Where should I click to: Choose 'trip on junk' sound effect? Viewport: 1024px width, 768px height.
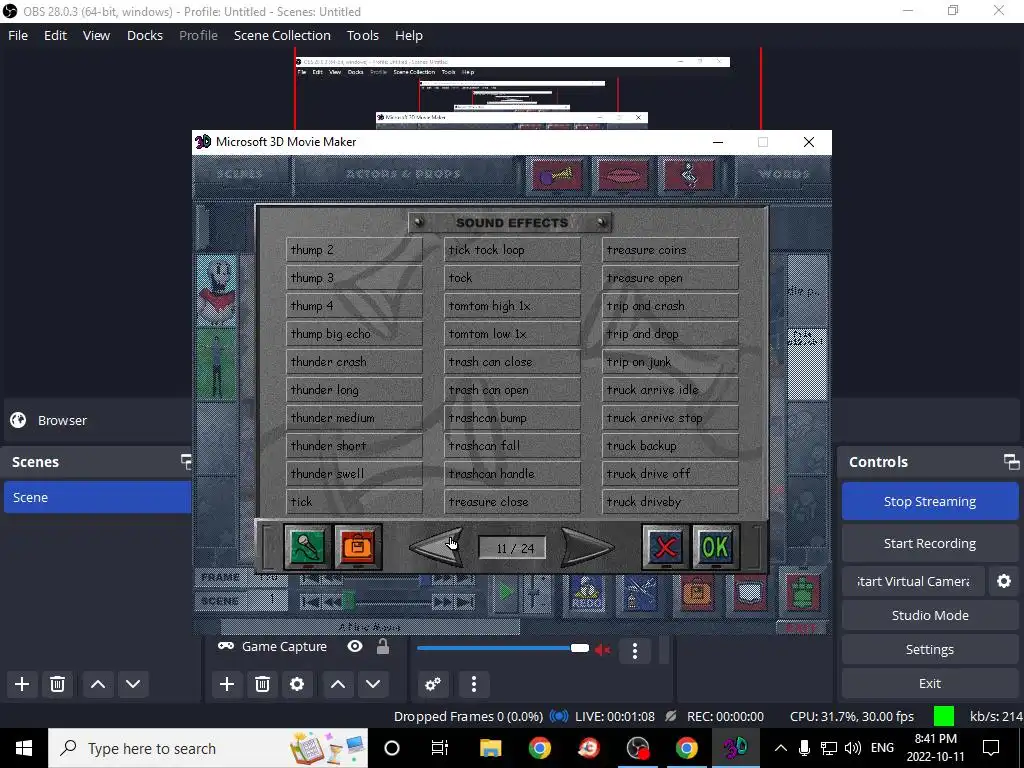pyautogui.click(x=670, y=362)
